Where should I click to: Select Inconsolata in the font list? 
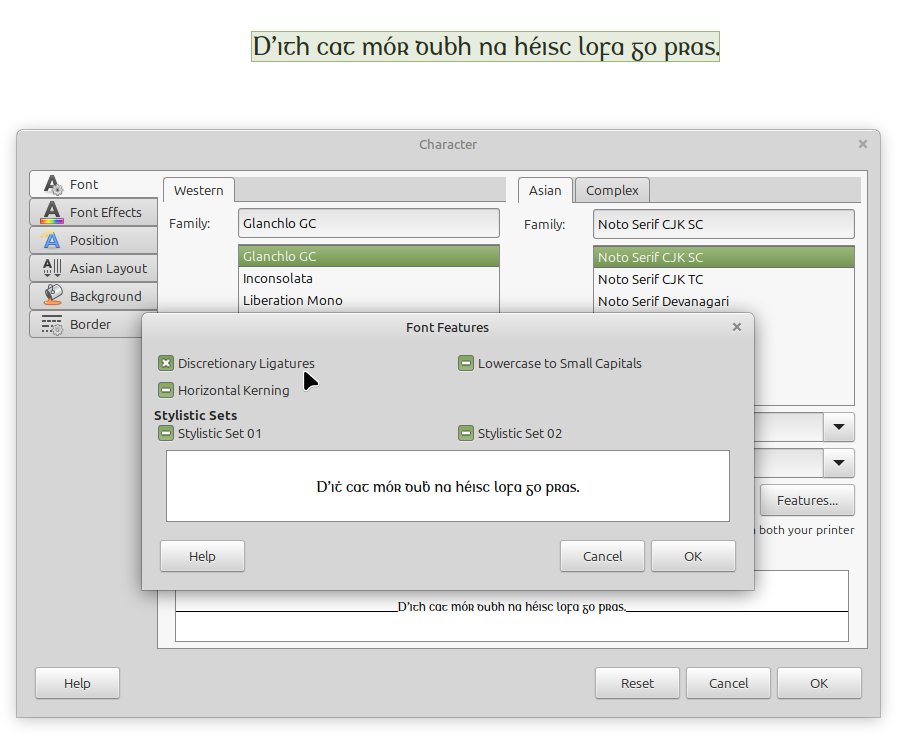[368, 278]
